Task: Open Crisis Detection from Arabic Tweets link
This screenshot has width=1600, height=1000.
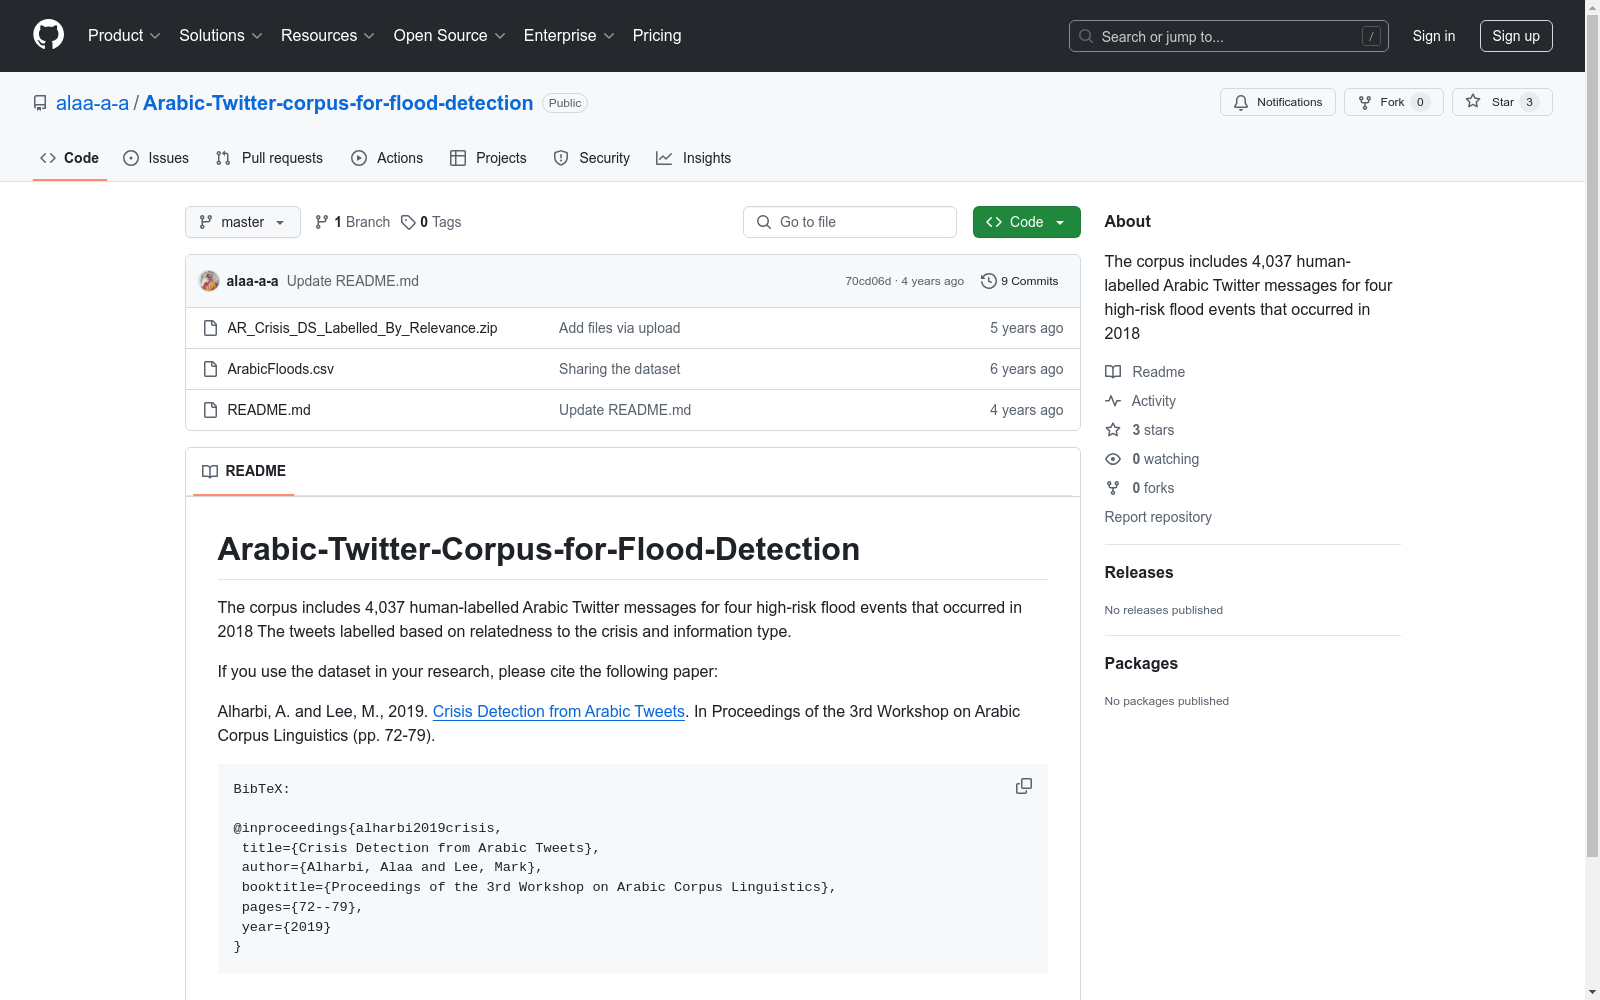Action: pyautogui.click(x=559, y=711)
